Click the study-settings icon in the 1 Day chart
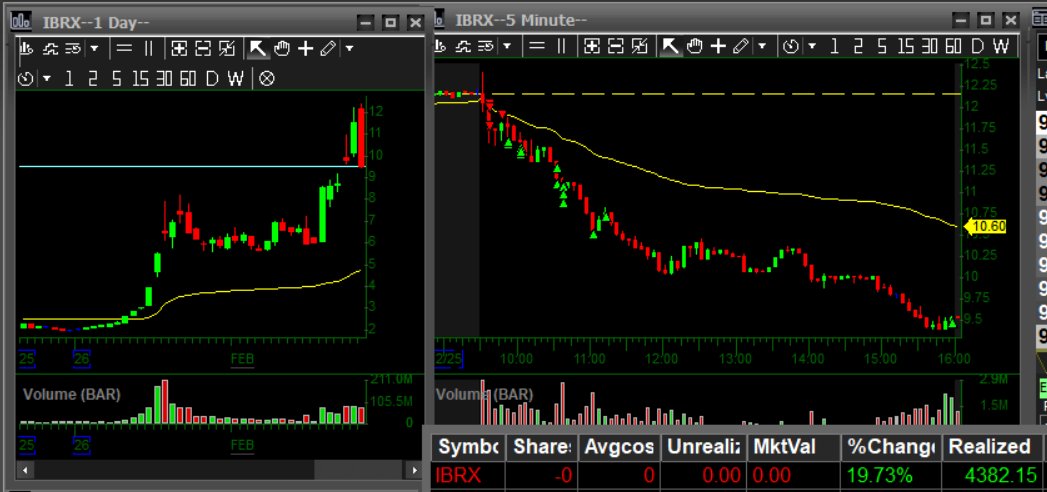This screenshot has height=492, width=1047. pyautogui.click(x=73, y=48)
